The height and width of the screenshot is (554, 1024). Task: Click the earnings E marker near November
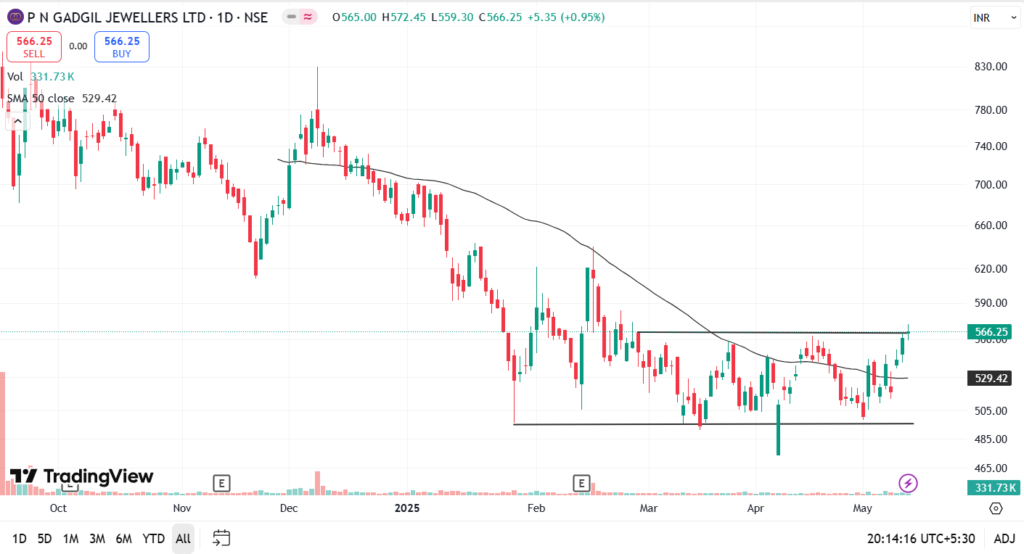click(x=221, y=483)
